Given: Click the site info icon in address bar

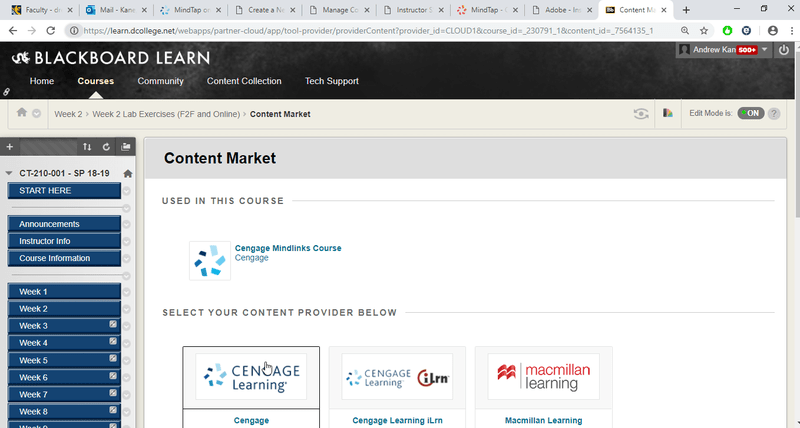Looking at the screenshot, I should click(x=74, y=31).
